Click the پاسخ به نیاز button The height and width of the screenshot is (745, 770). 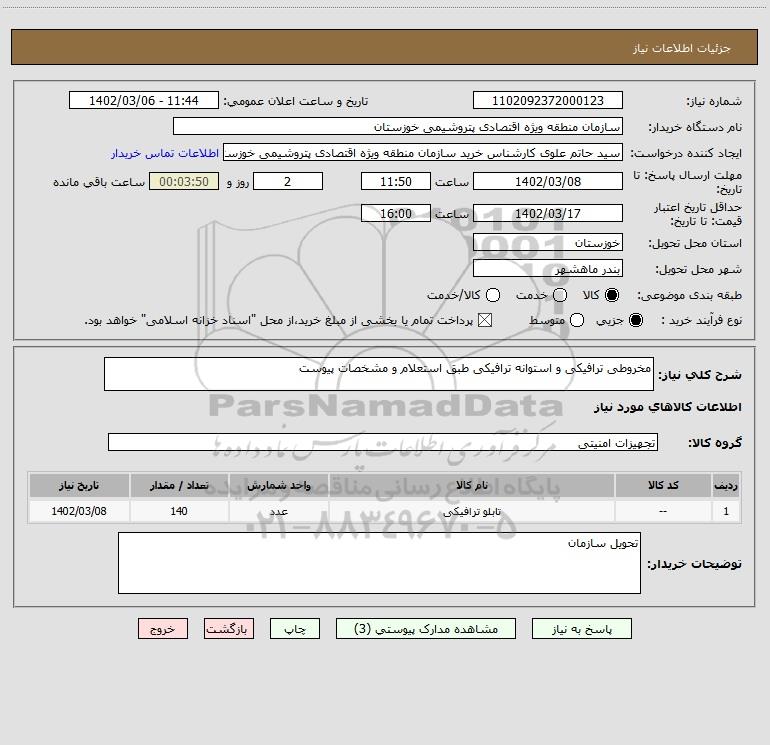point(581,629)
